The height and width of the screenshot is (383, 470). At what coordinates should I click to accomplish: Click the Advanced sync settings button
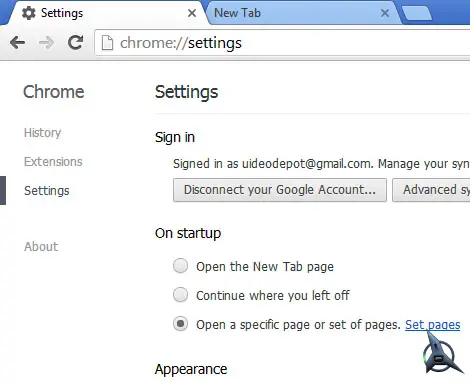coord(431,190)
